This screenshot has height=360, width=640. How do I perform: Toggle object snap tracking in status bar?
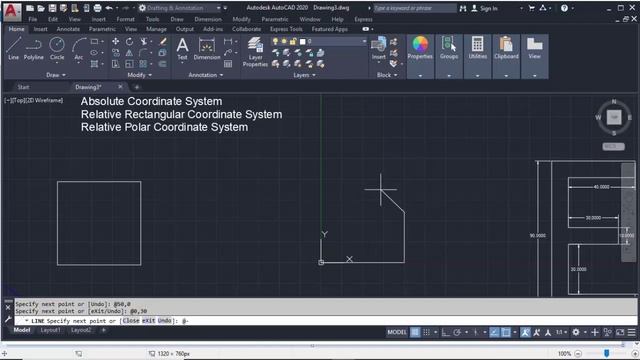[494, 332]
